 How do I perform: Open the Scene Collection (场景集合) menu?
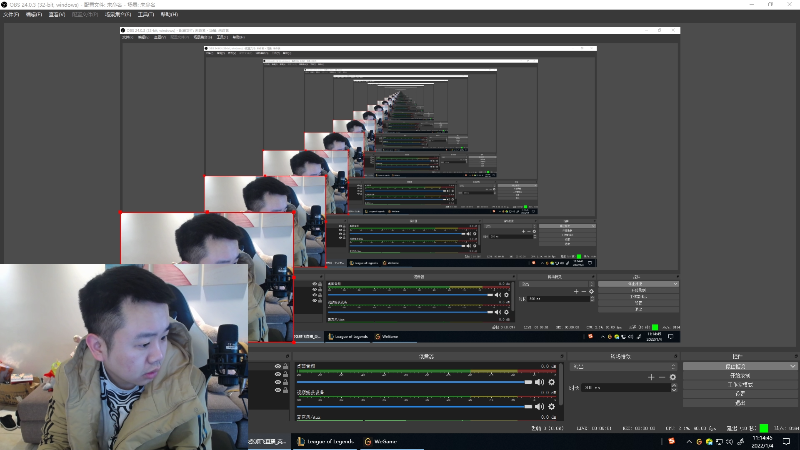coord(118,15)
